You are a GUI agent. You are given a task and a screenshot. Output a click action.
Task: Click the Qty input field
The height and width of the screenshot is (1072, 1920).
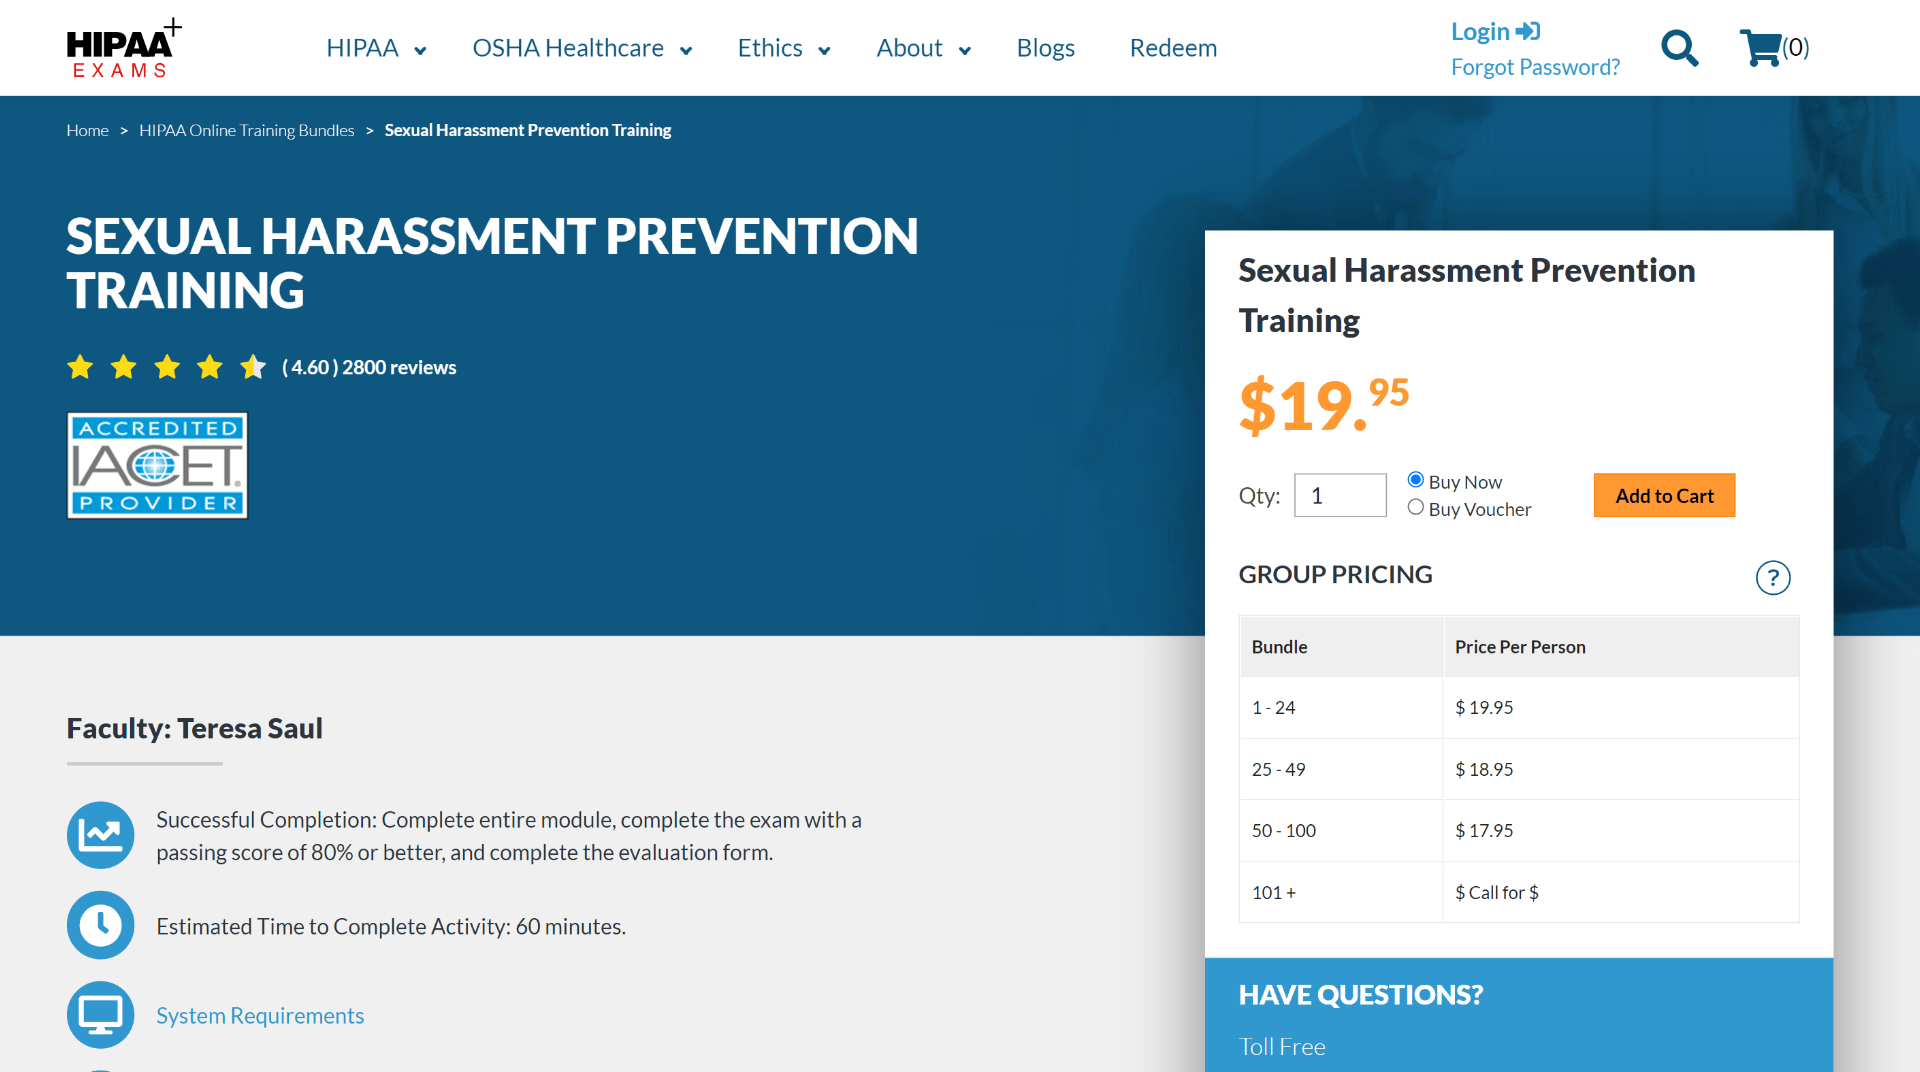point(1340,495)
